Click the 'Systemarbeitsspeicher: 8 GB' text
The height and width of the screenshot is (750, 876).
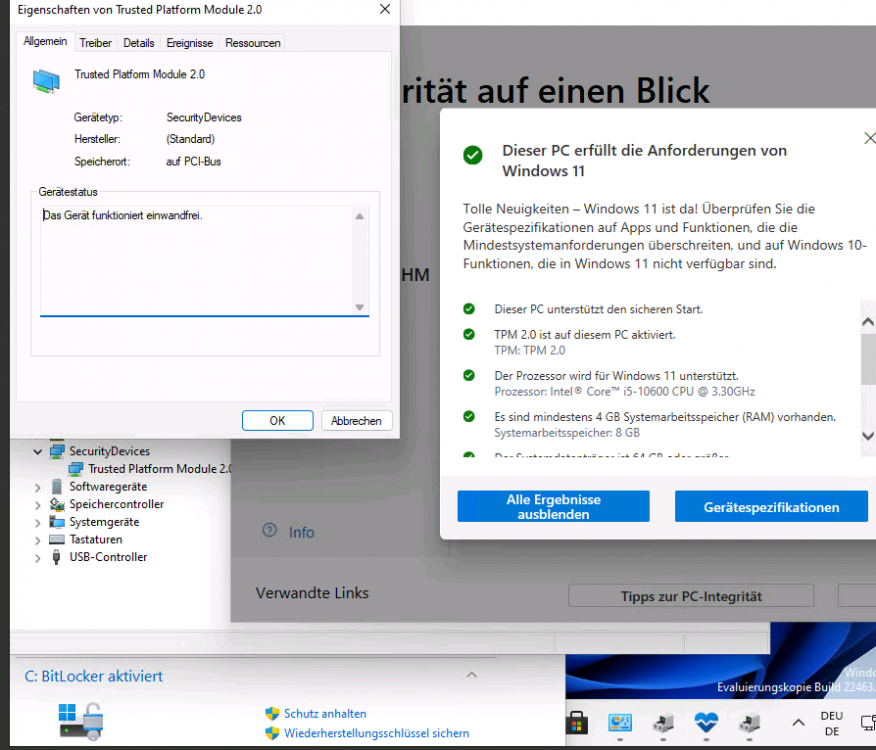(x=567, y=433)
